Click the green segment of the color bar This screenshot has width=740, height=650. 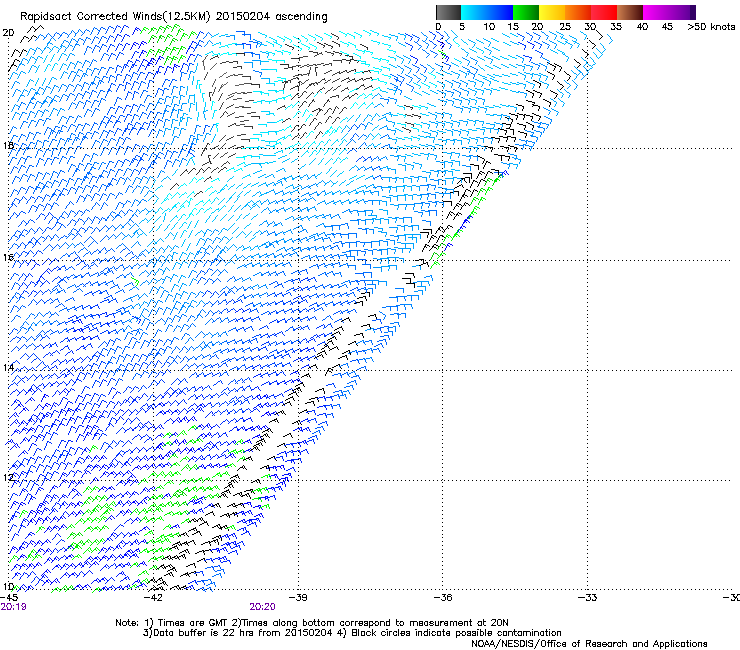[x=526, y=12]
